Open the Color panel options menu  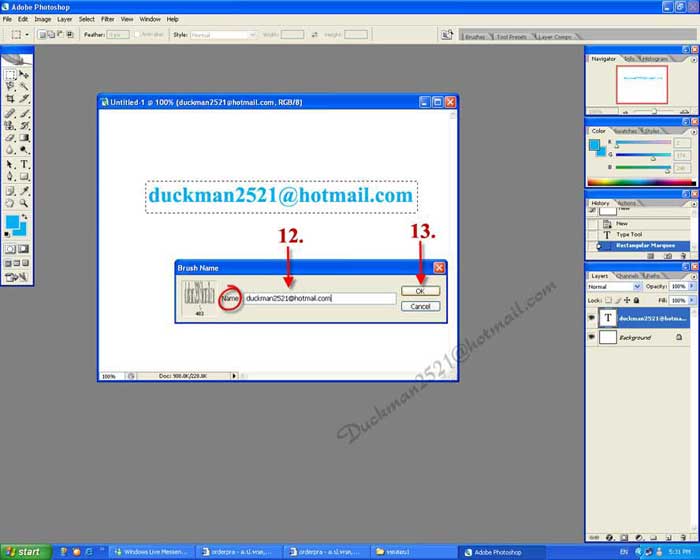tap(693, 132)
